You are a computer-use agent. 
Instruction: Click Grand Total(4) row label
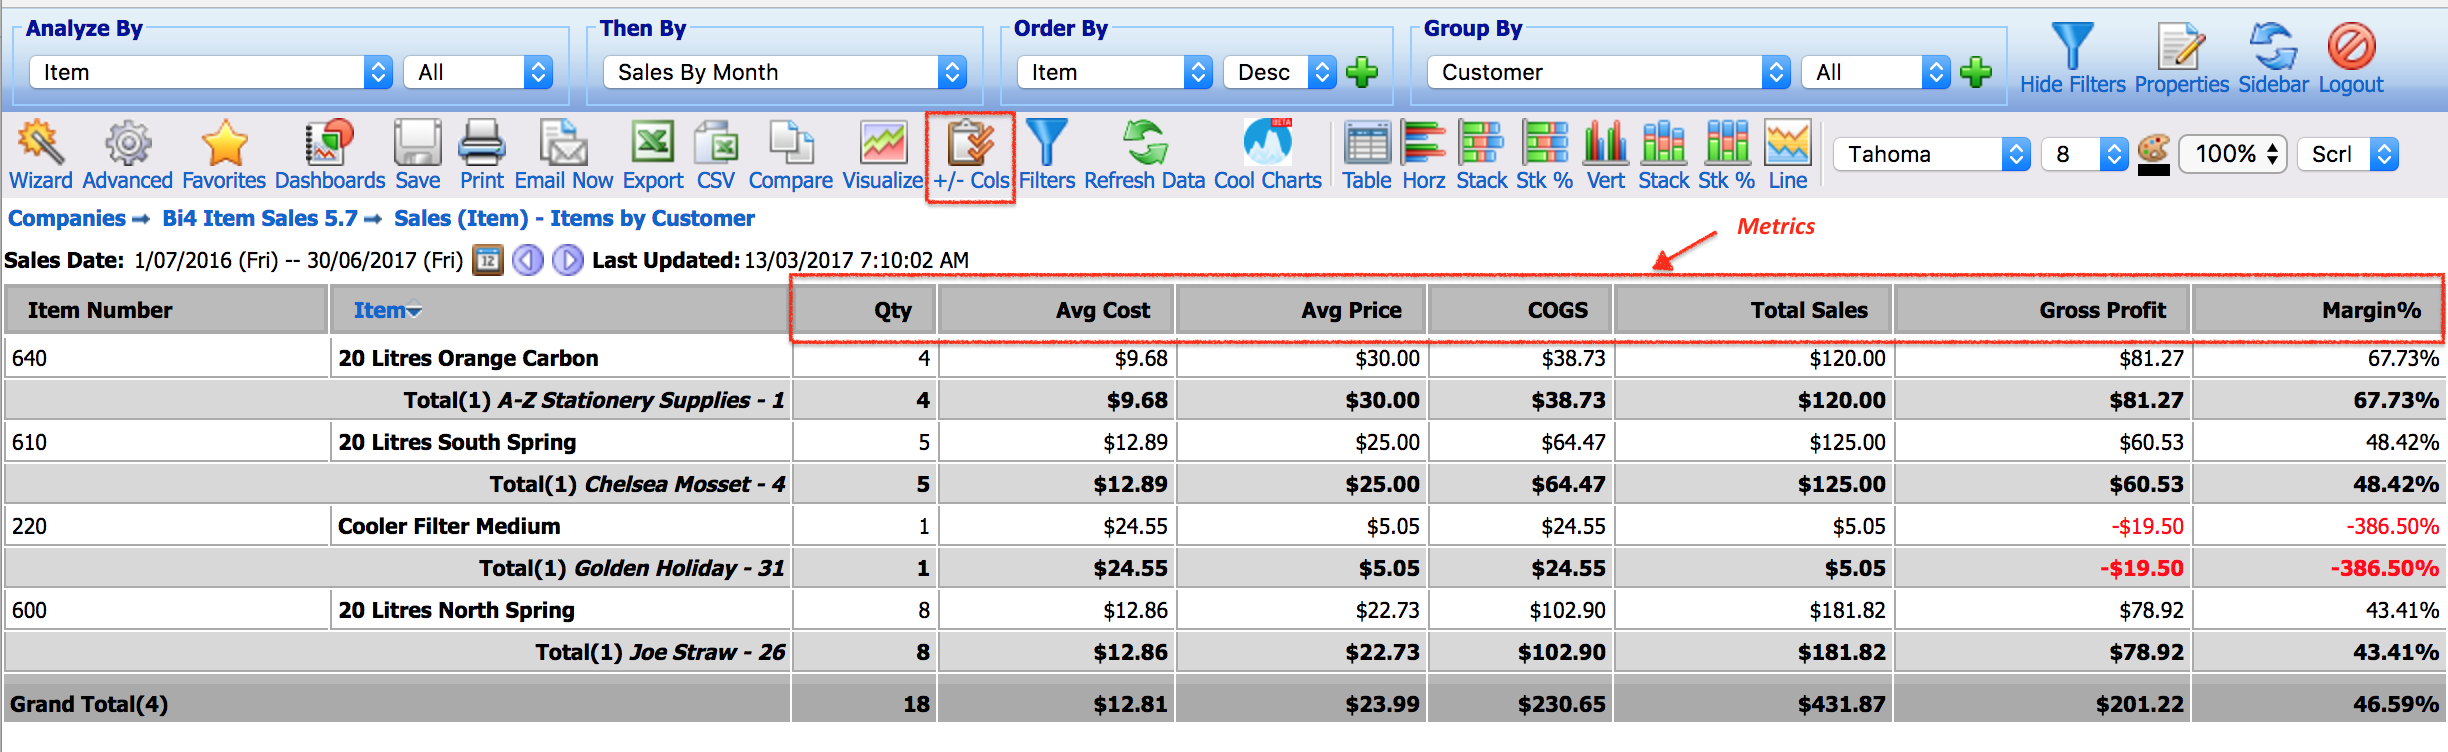click(89, 704)
